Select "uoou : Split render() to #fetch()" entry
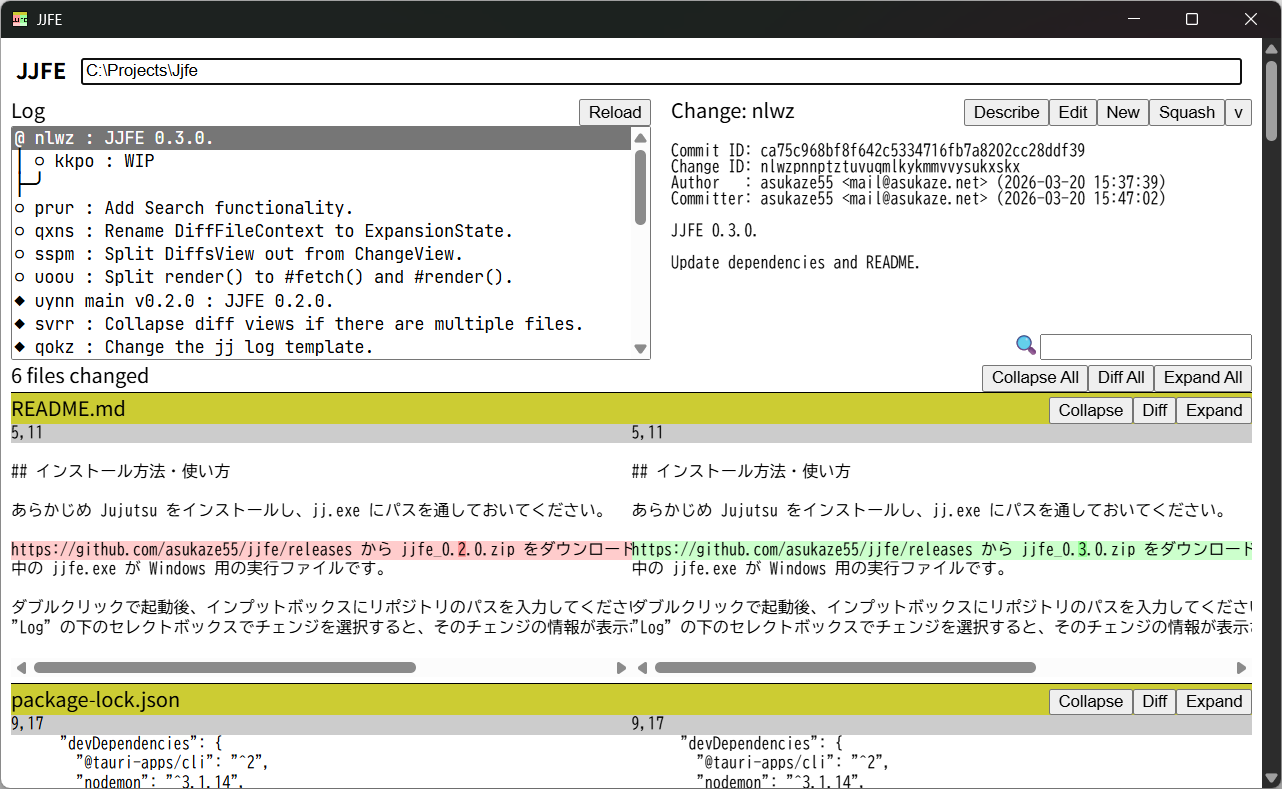Viewport: 1282px width, 789px height. [322, 277]
